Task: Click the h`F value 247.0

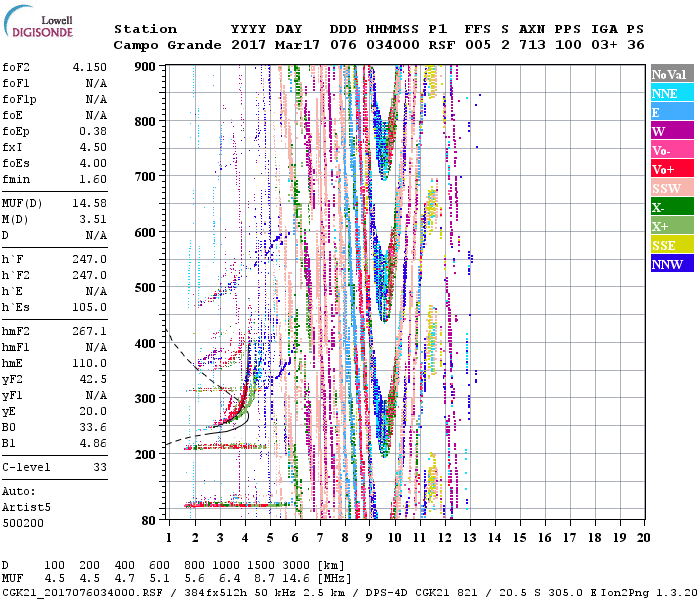Action: tap(90, 259)
